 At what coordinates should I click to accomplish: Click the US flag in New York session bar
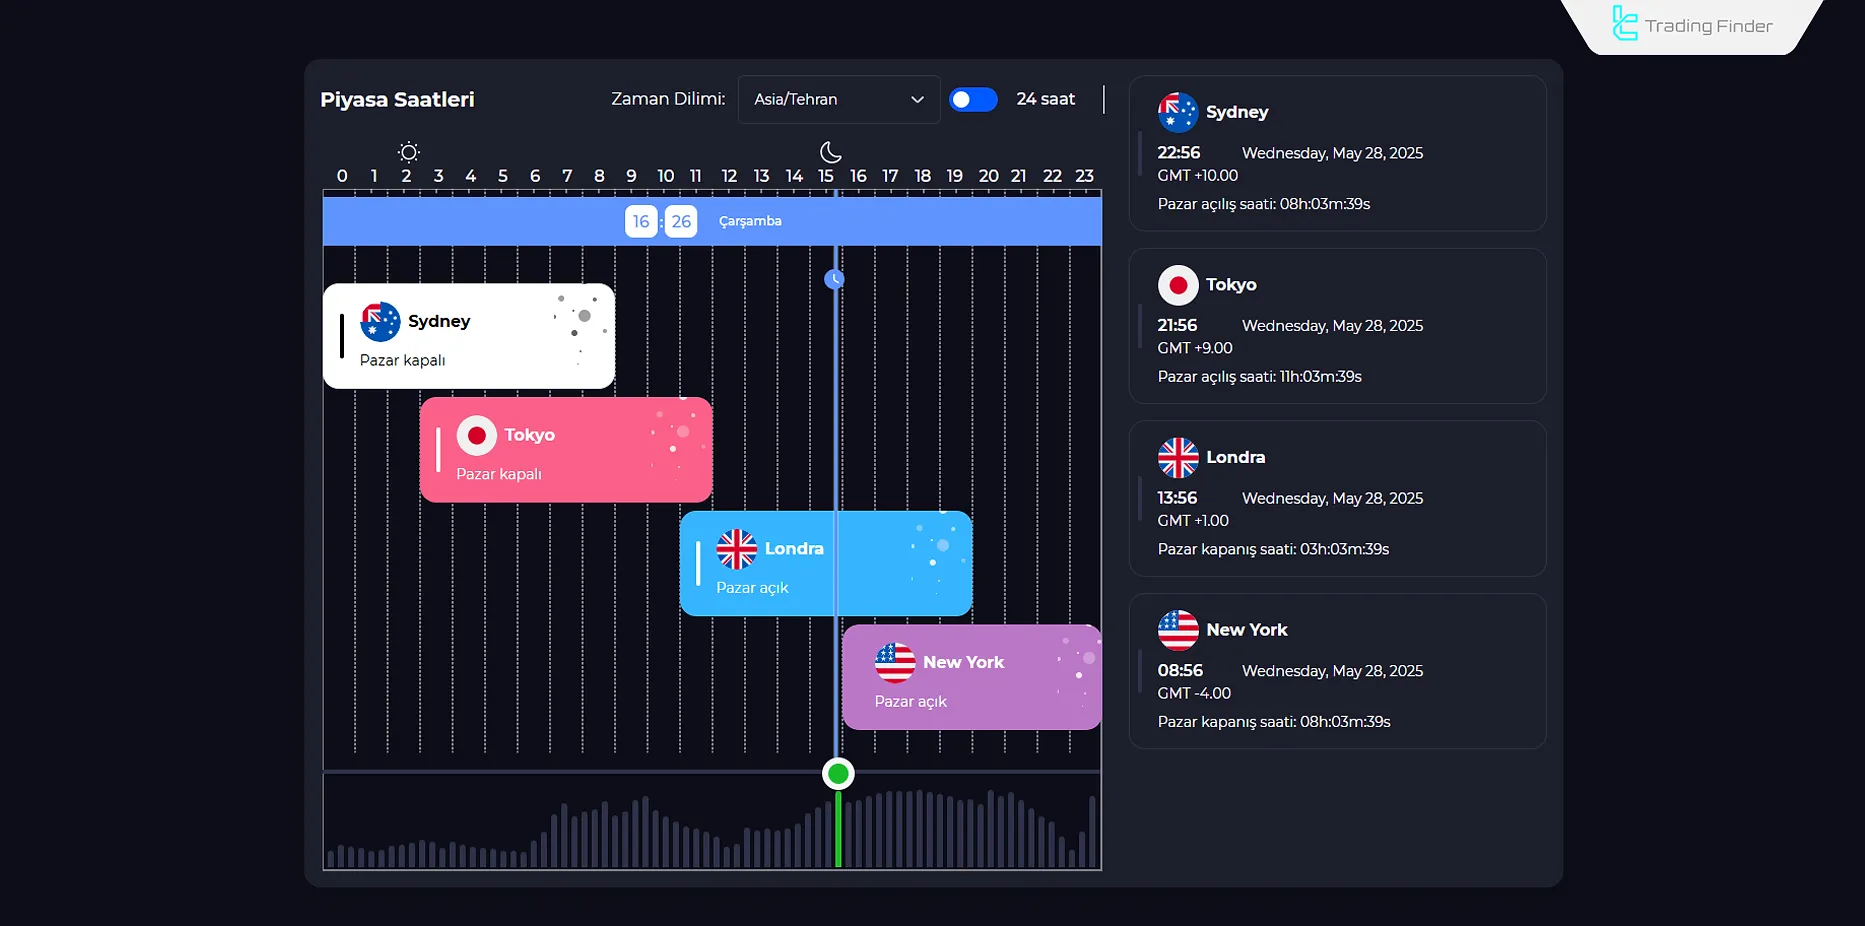click(x=895, y=663)
